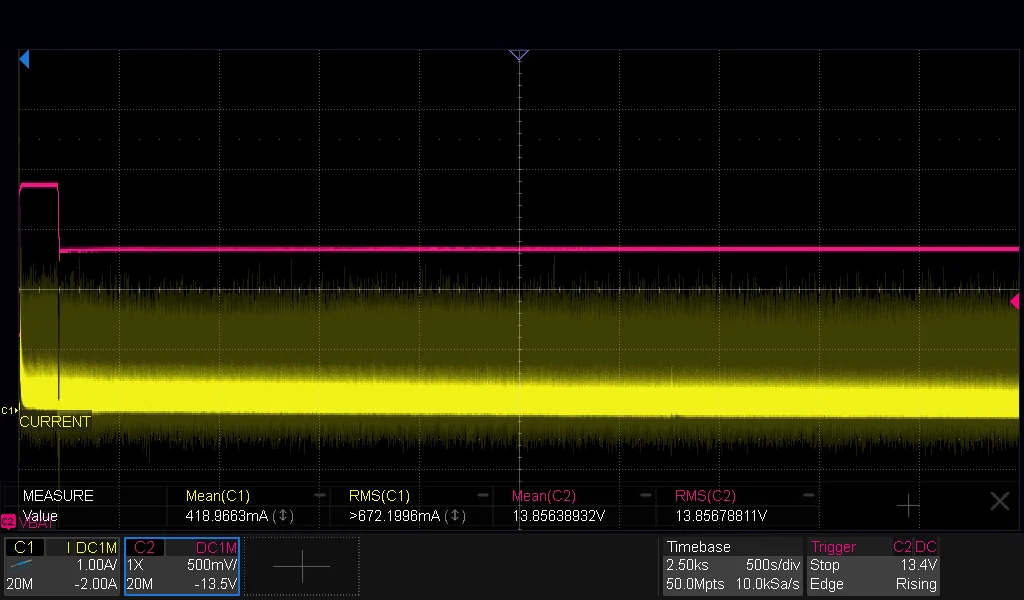Select the C1 ground level marker on left edge
Viewport: 1024px width, 600px height.
[x=9, y=411]
